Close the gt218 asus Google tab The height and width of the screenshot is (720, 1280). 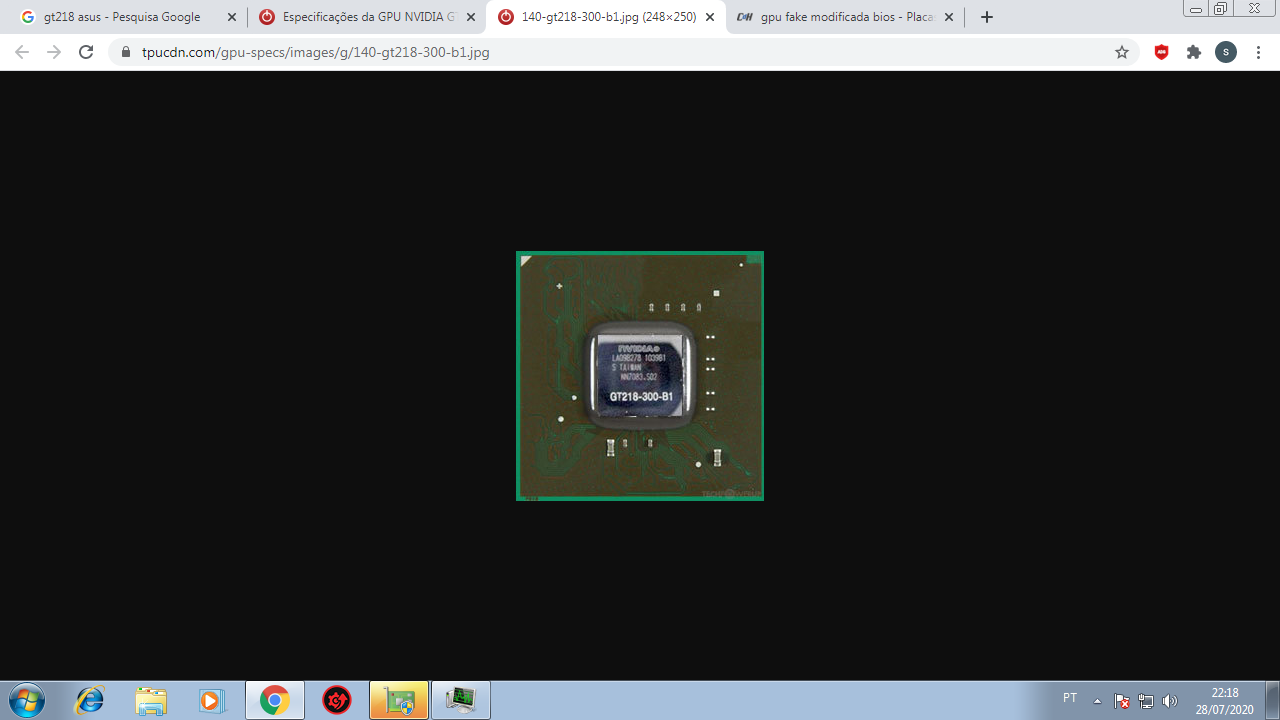(x=232, y=17)
